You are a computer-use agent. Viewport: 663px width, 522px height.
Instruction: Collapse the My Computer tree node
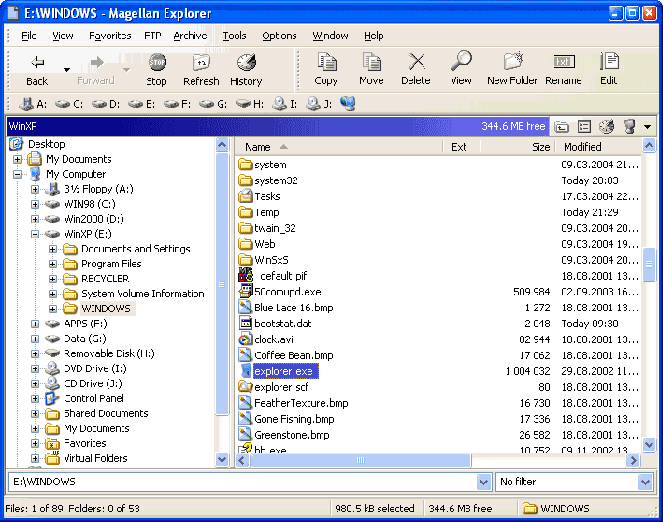point(17,175)
